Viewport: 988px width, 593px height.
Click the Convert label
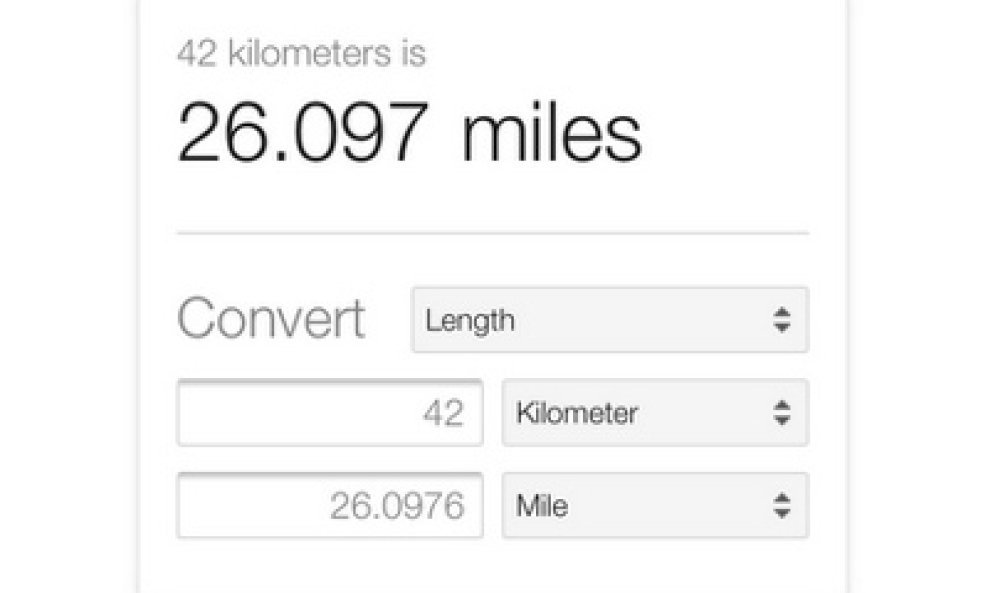(x=271, y=318)
